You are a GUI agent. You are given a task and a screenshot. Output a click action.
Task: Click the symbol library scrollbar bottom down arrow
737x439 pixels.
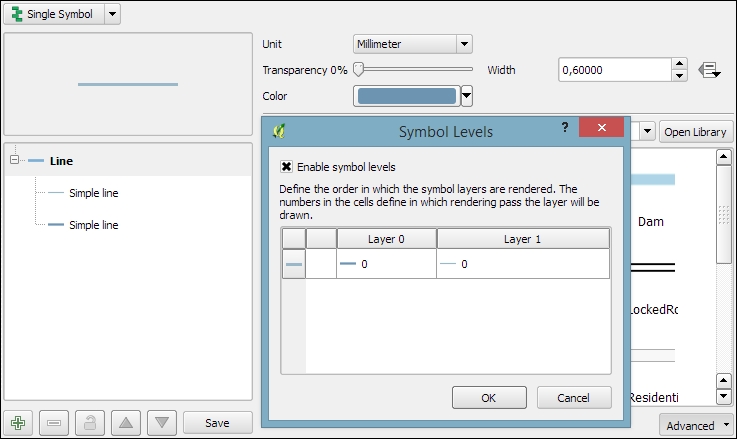[x=724, y=396]
